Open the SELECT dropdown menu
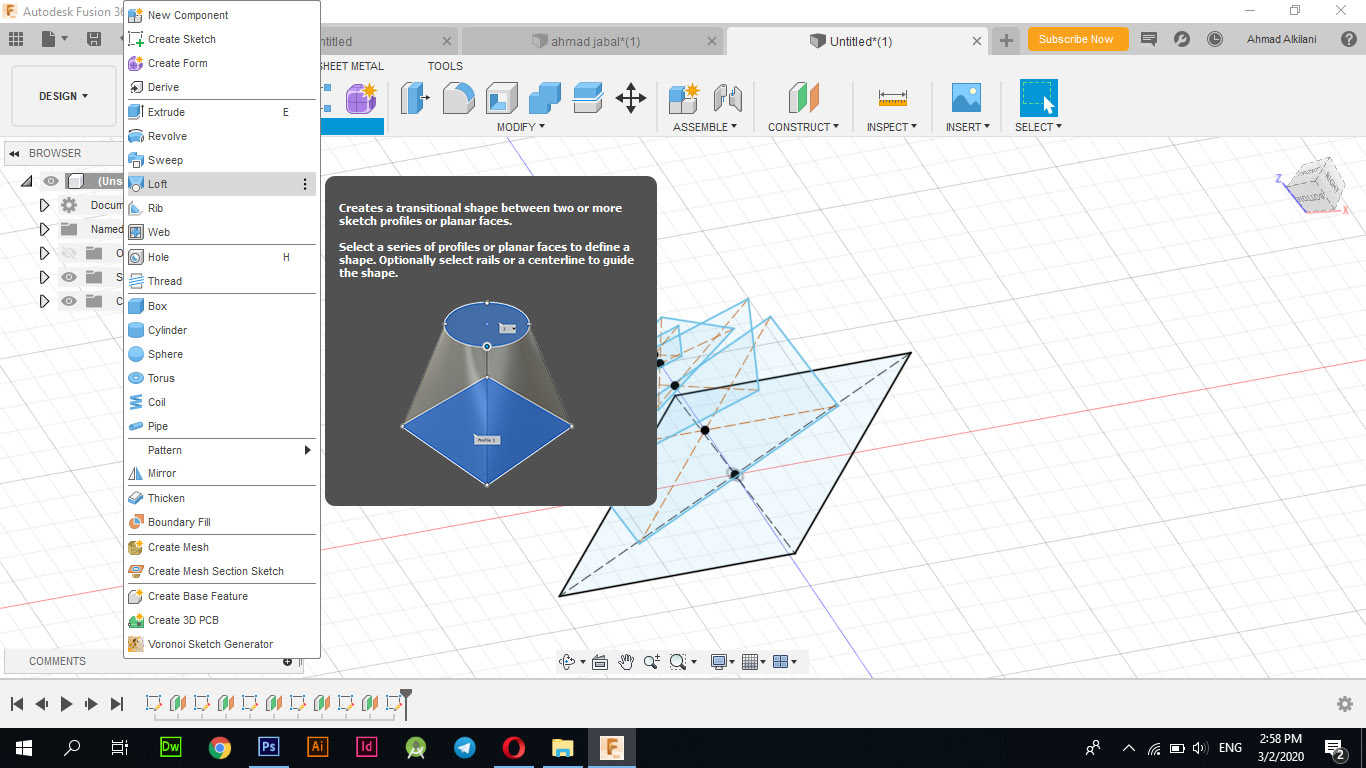The height and width of the screenshot is (768, 1366). point(1038,127)
